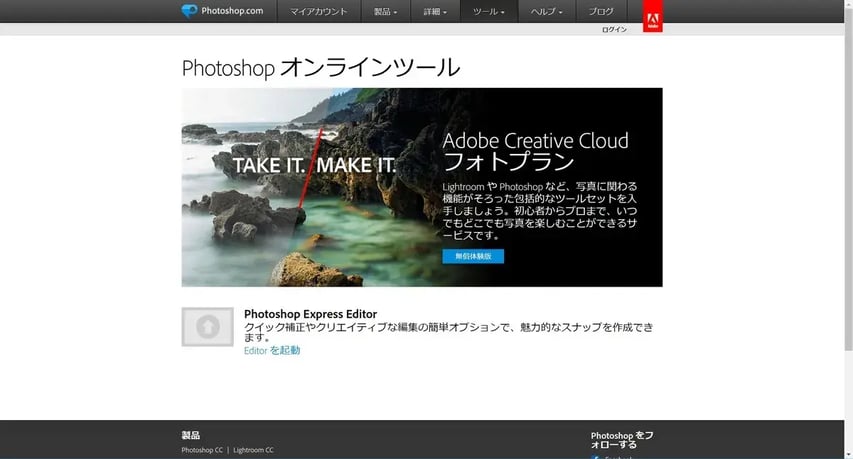The width and height of the screenshot is (853, 459).
Task: Expand the ヘルプ dropdown menu
Action: [x=546, y=11]
